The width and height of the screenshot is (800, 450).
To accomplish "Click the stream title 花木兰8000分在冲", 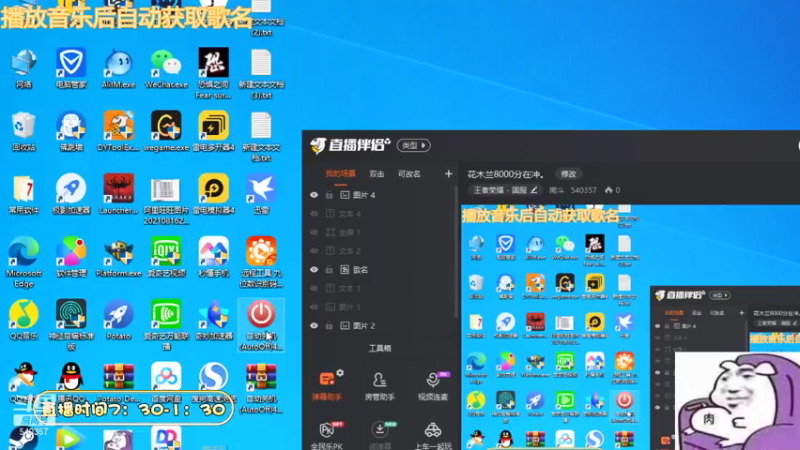I will pyautogui.click(x=505, y=174).
